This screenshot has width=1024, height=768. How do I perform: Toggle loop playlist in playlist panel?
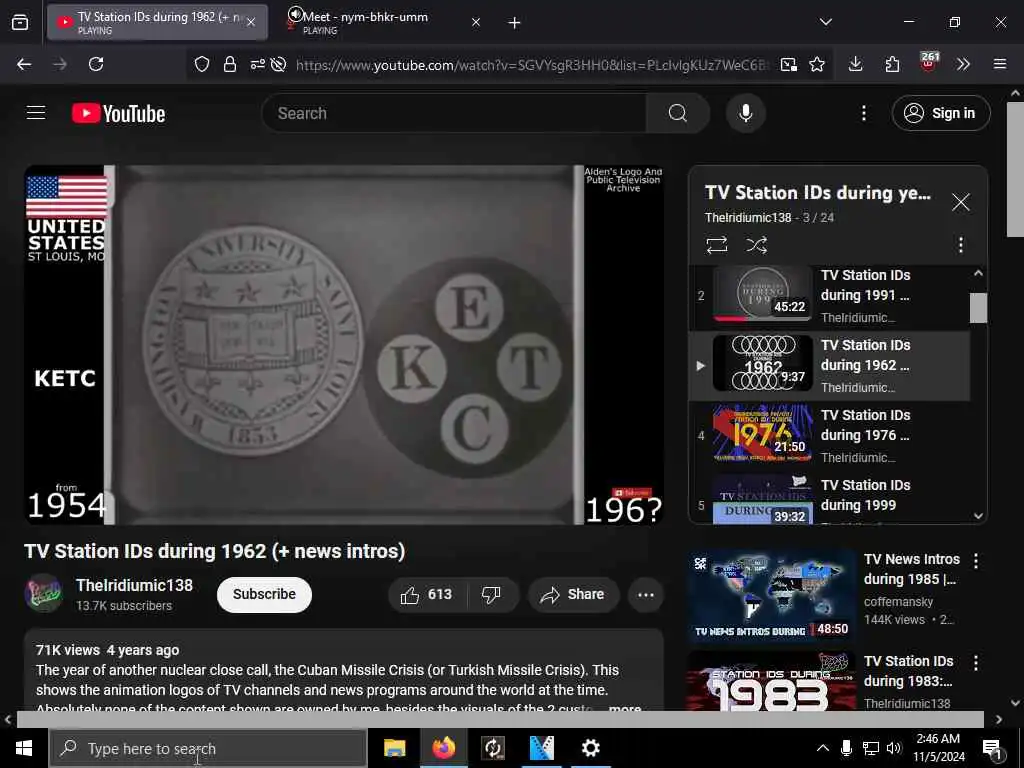(716, 245)
